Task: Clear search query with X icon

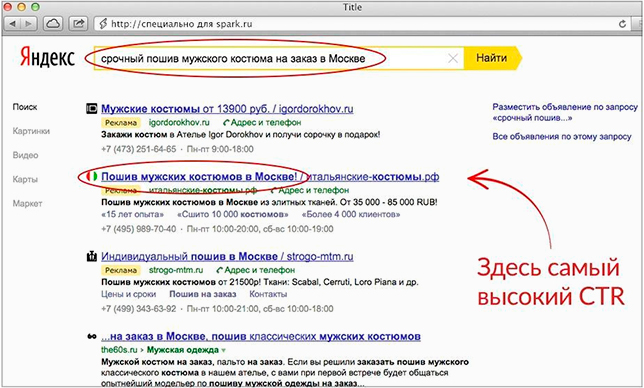Action: pyautogui.click(x=453, y=59)
